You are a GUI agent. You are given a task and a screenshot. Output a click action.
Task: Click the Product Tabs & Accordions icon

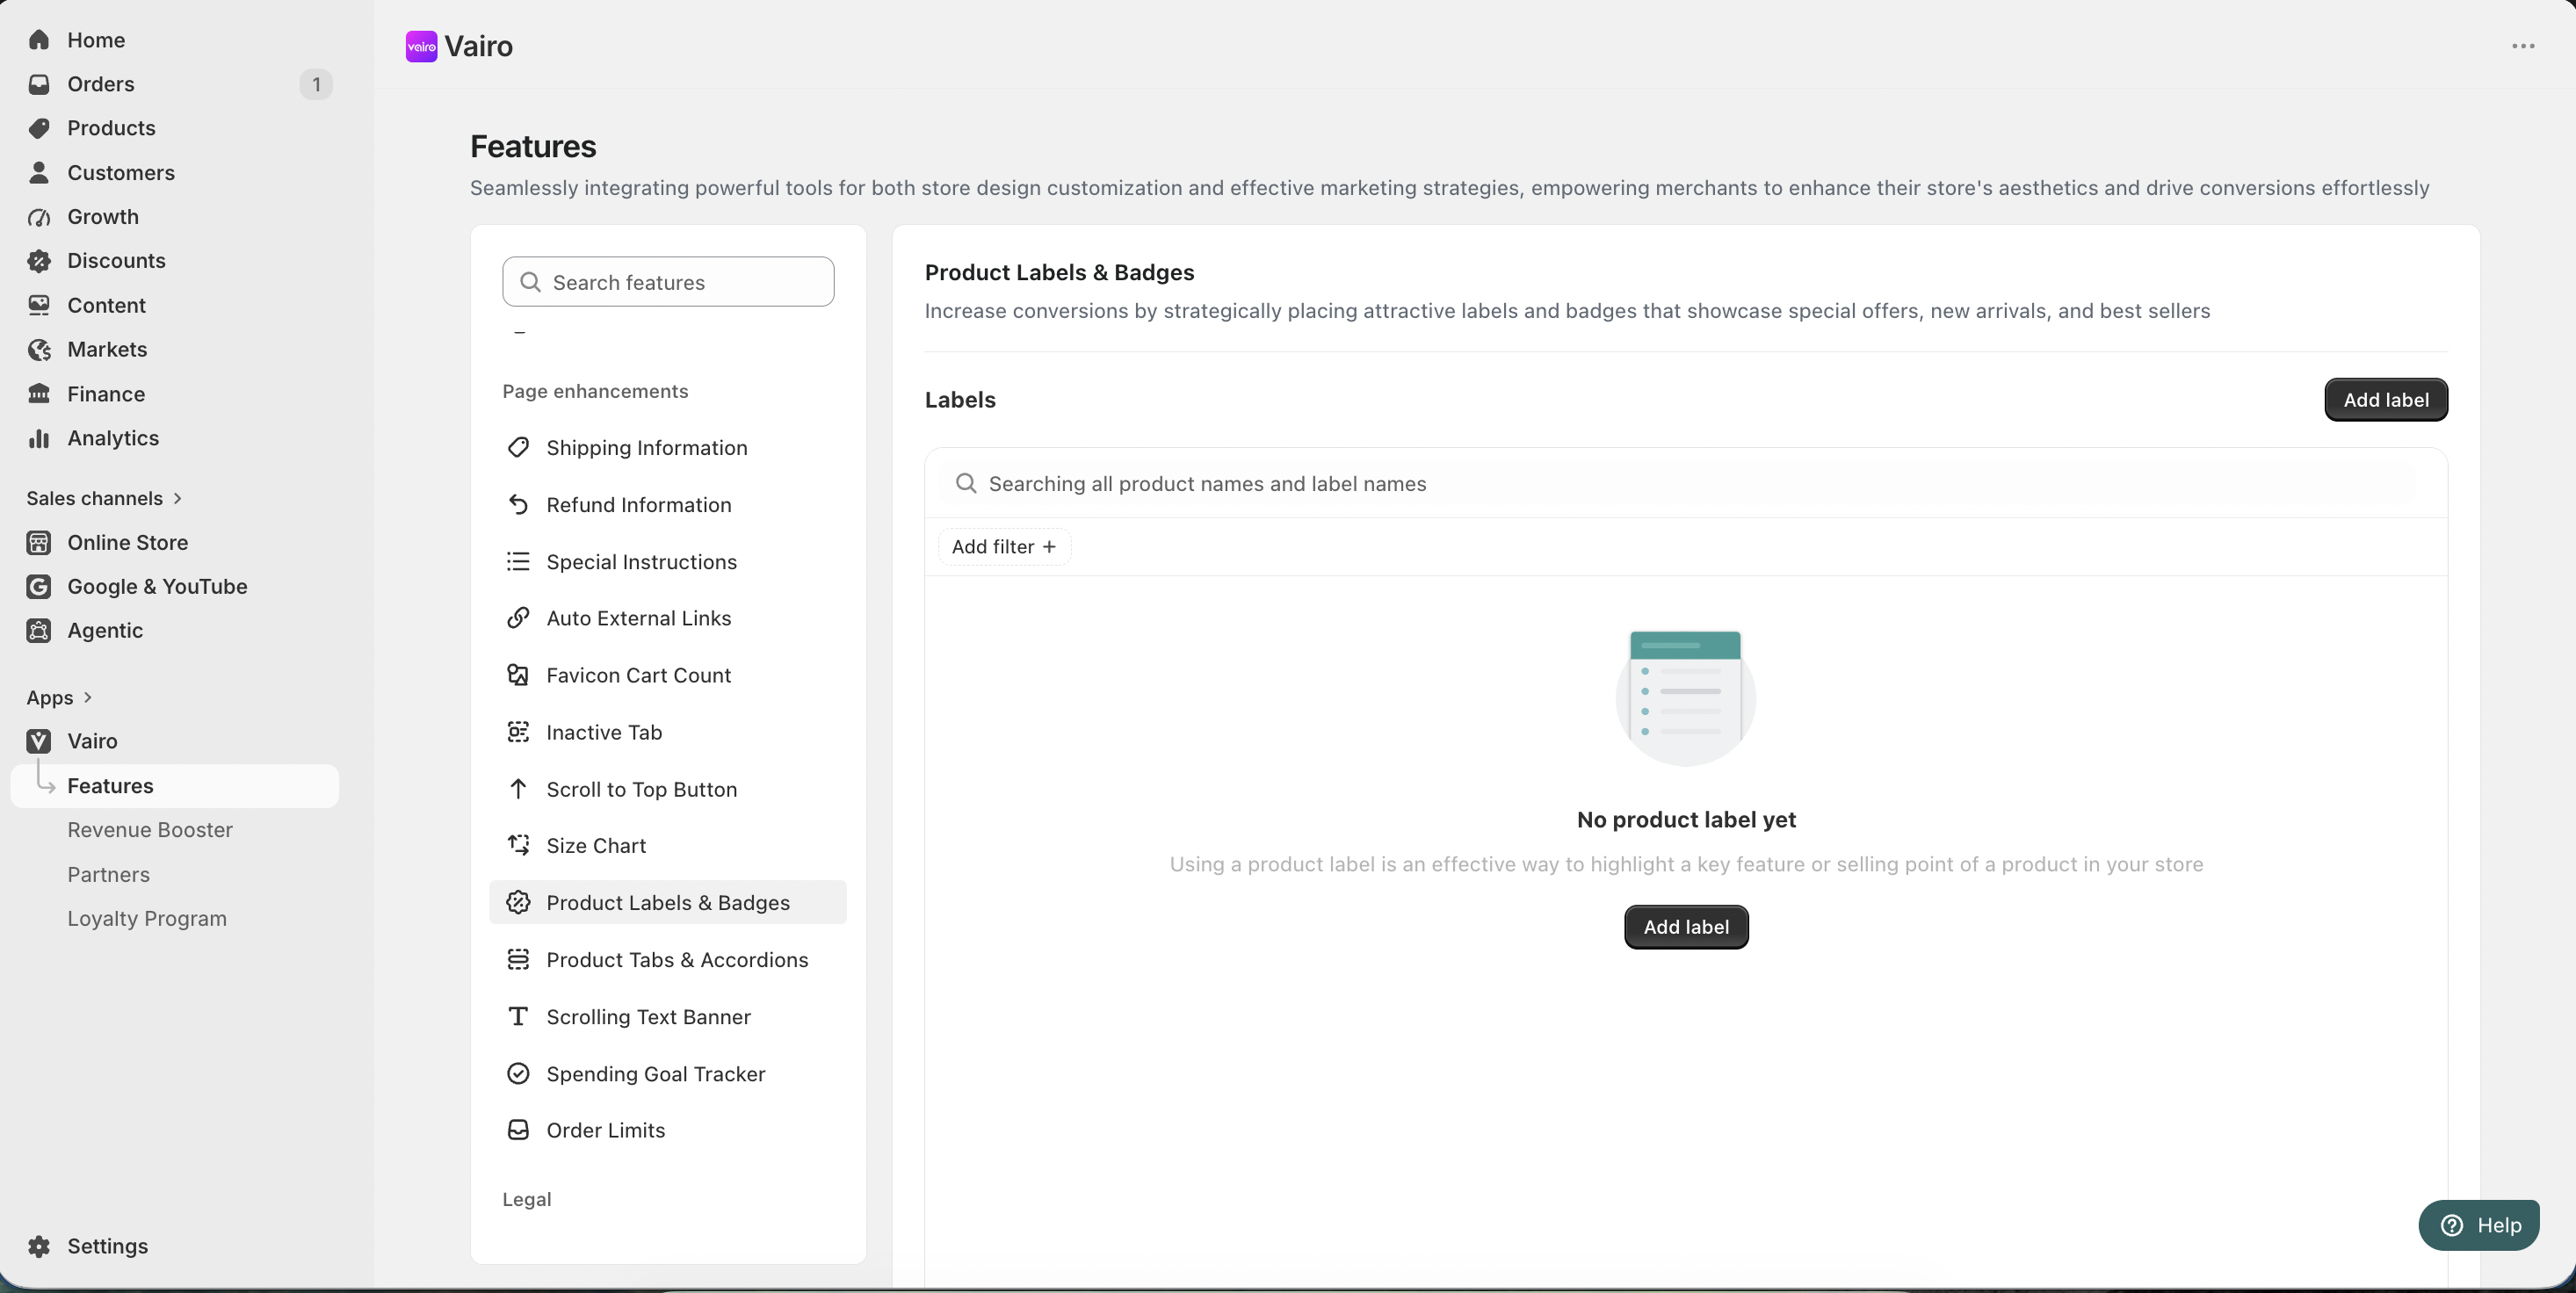coord(518,960)
